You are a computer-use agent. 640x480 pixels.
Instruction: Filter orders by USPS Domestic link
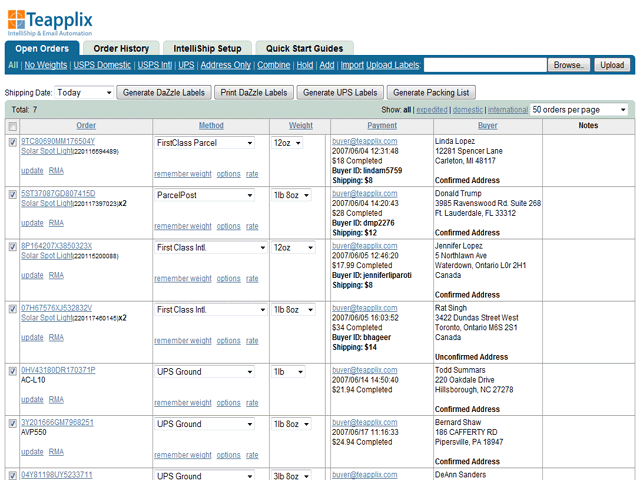coord(102,65)
